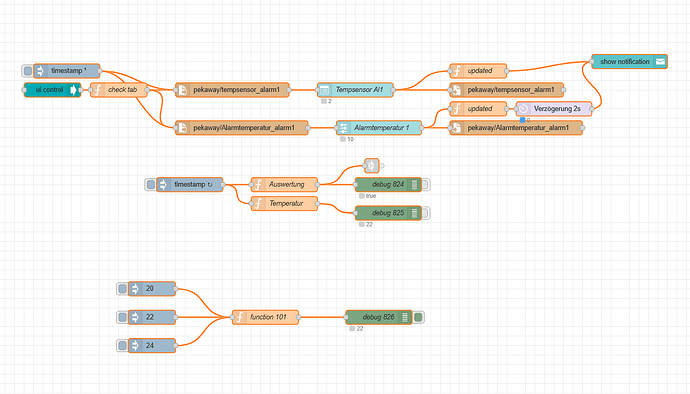Screen dimensions: 690x394
Task: Click the status value "2" below Tempsensor Al1
Action: tap(330, 101)
